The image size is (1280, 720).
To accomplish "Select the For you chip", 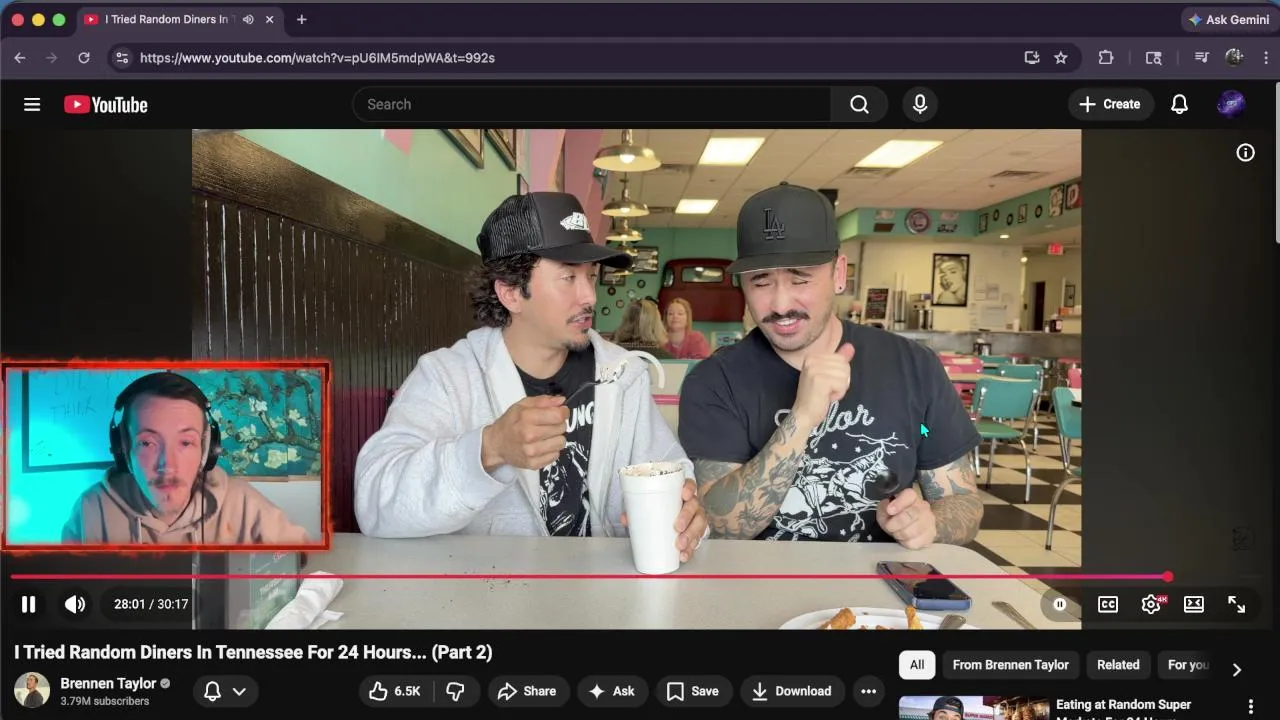I will coord(1188,665).
